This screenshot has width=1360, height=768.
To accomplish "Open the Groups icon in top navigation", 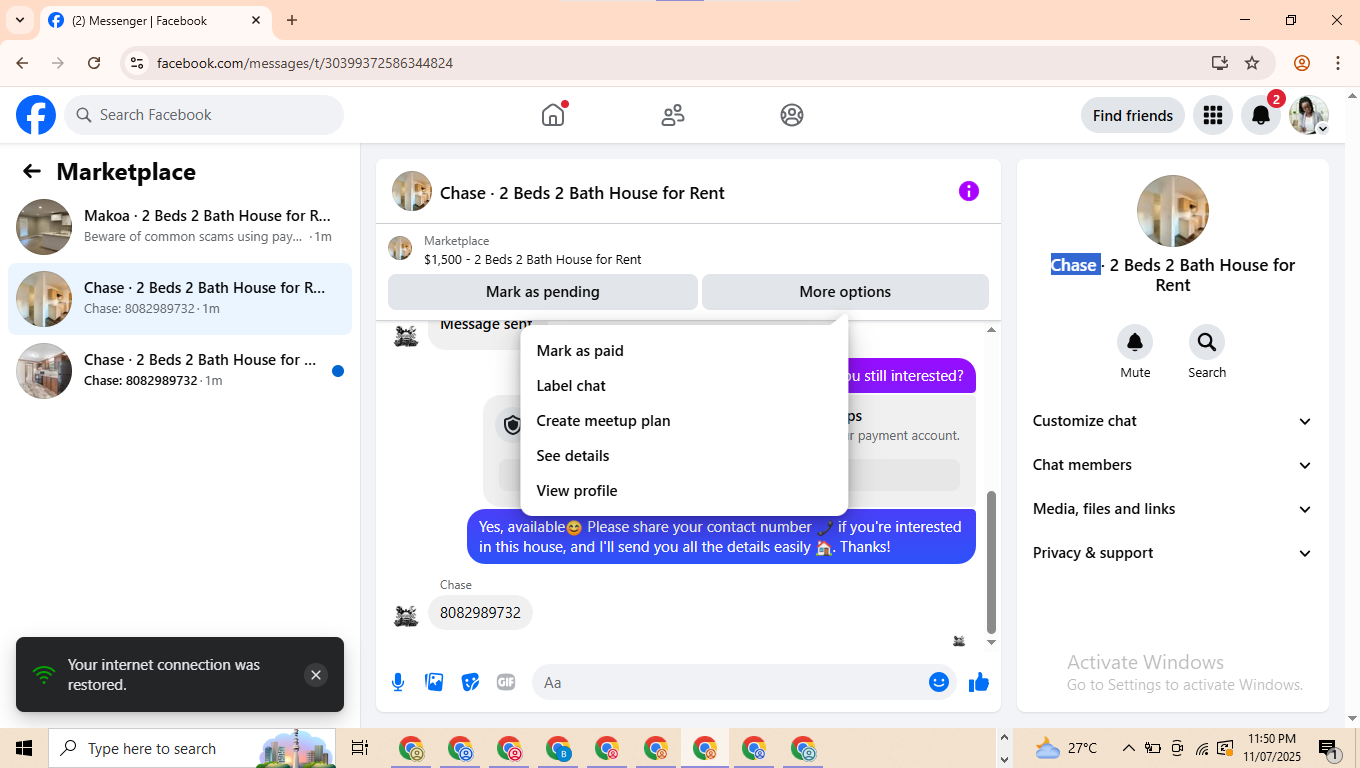I will (x=792, y=115).
